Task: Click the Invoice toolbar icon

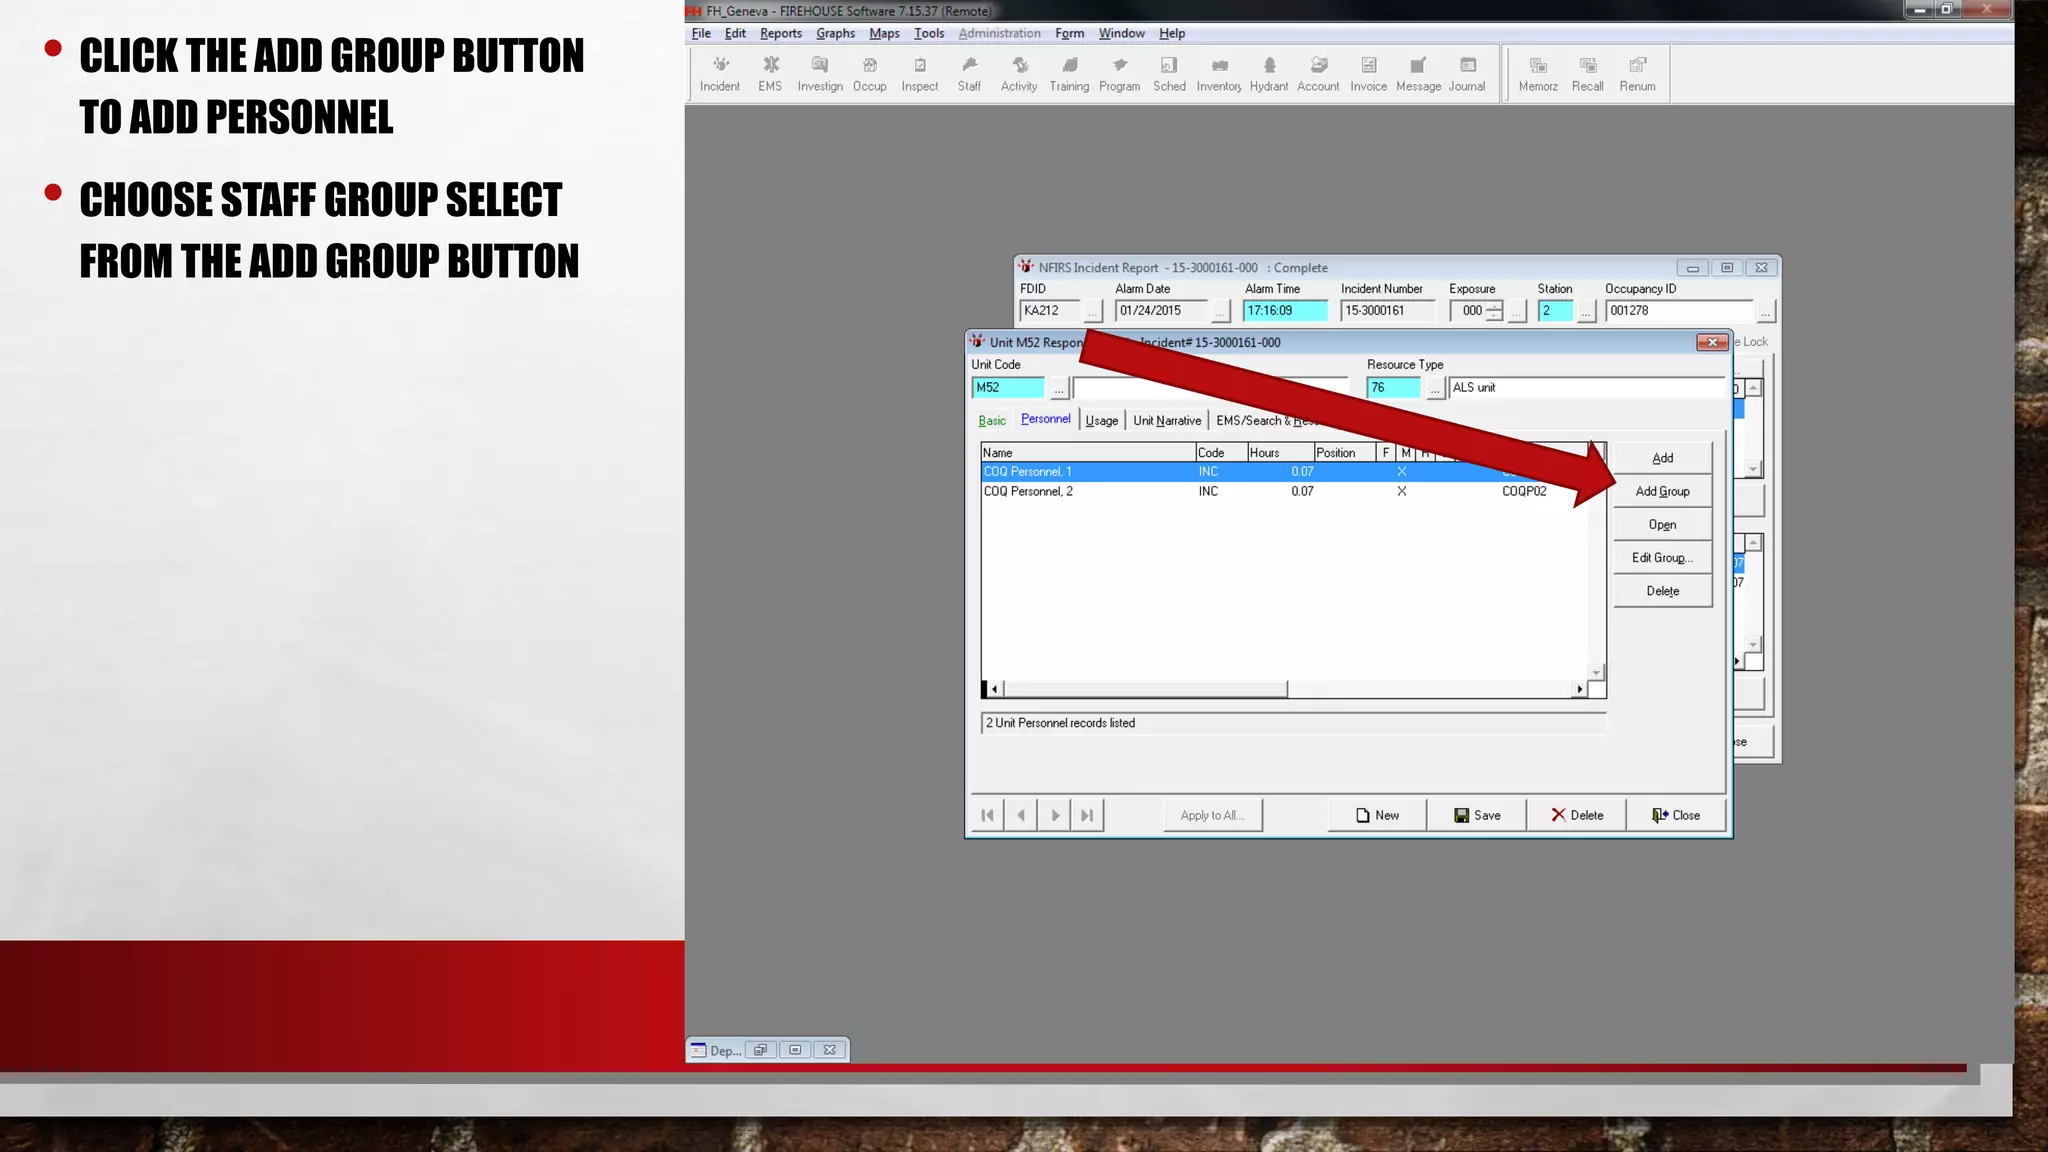Action: click(1368, 74)
